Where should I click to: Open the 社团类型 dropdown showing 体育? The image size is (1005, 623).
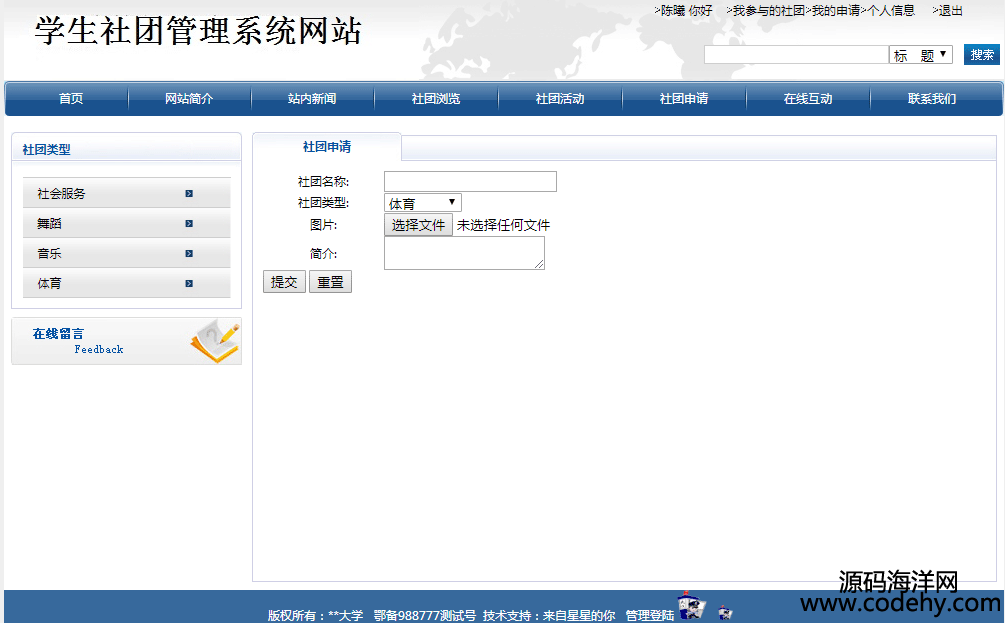423,203
